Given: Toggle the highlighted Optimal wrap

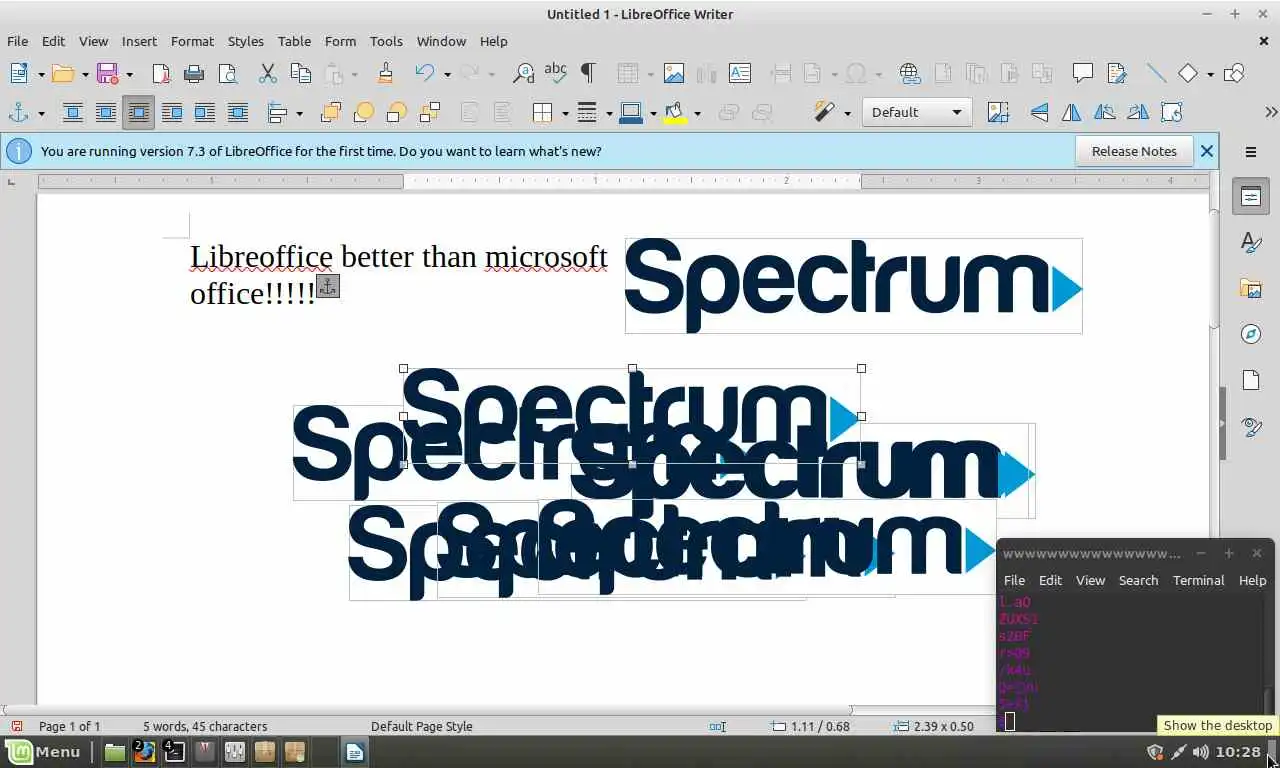Looking at the screenshot, I should pyautogui.click(x=138, y=112).
